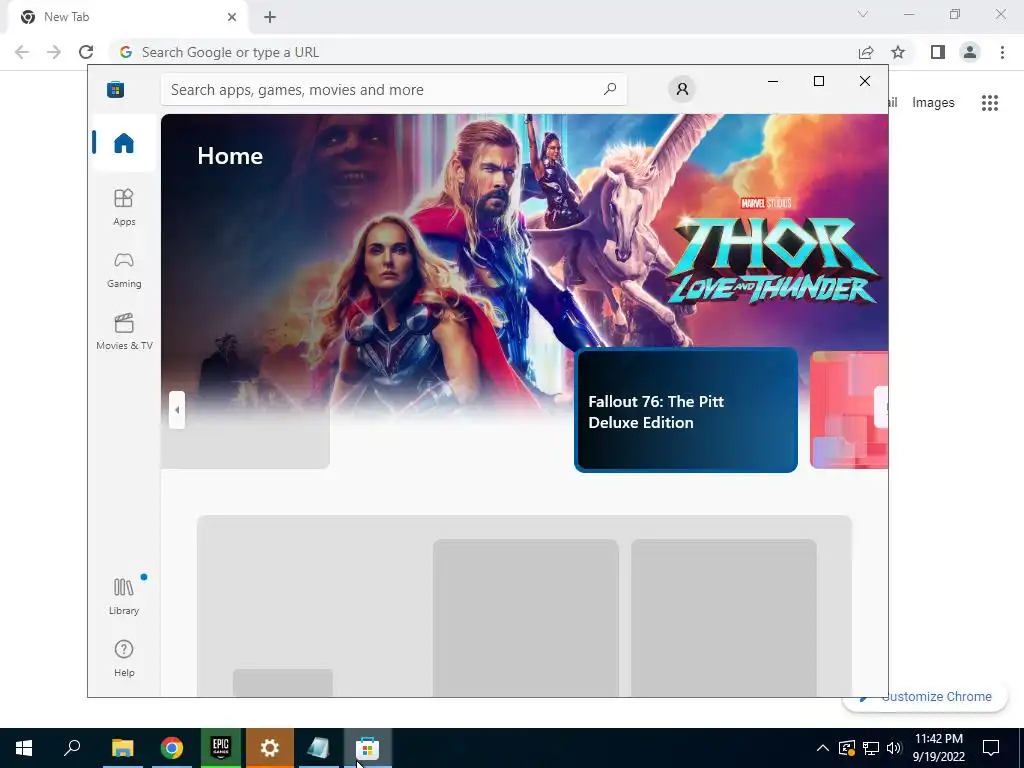Maximize the Microsoft Store window

[x=819, y=81]
